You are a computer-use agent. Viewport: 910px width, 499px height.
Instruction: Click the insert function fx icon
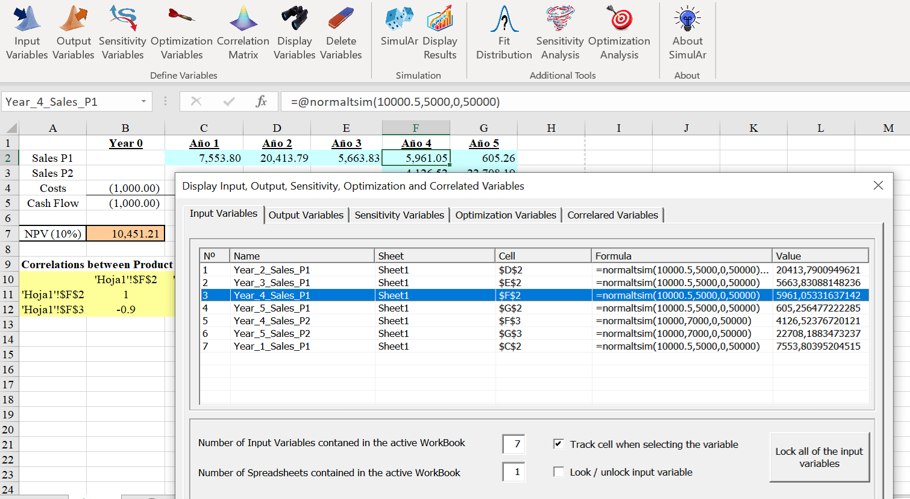click(262, 102)
